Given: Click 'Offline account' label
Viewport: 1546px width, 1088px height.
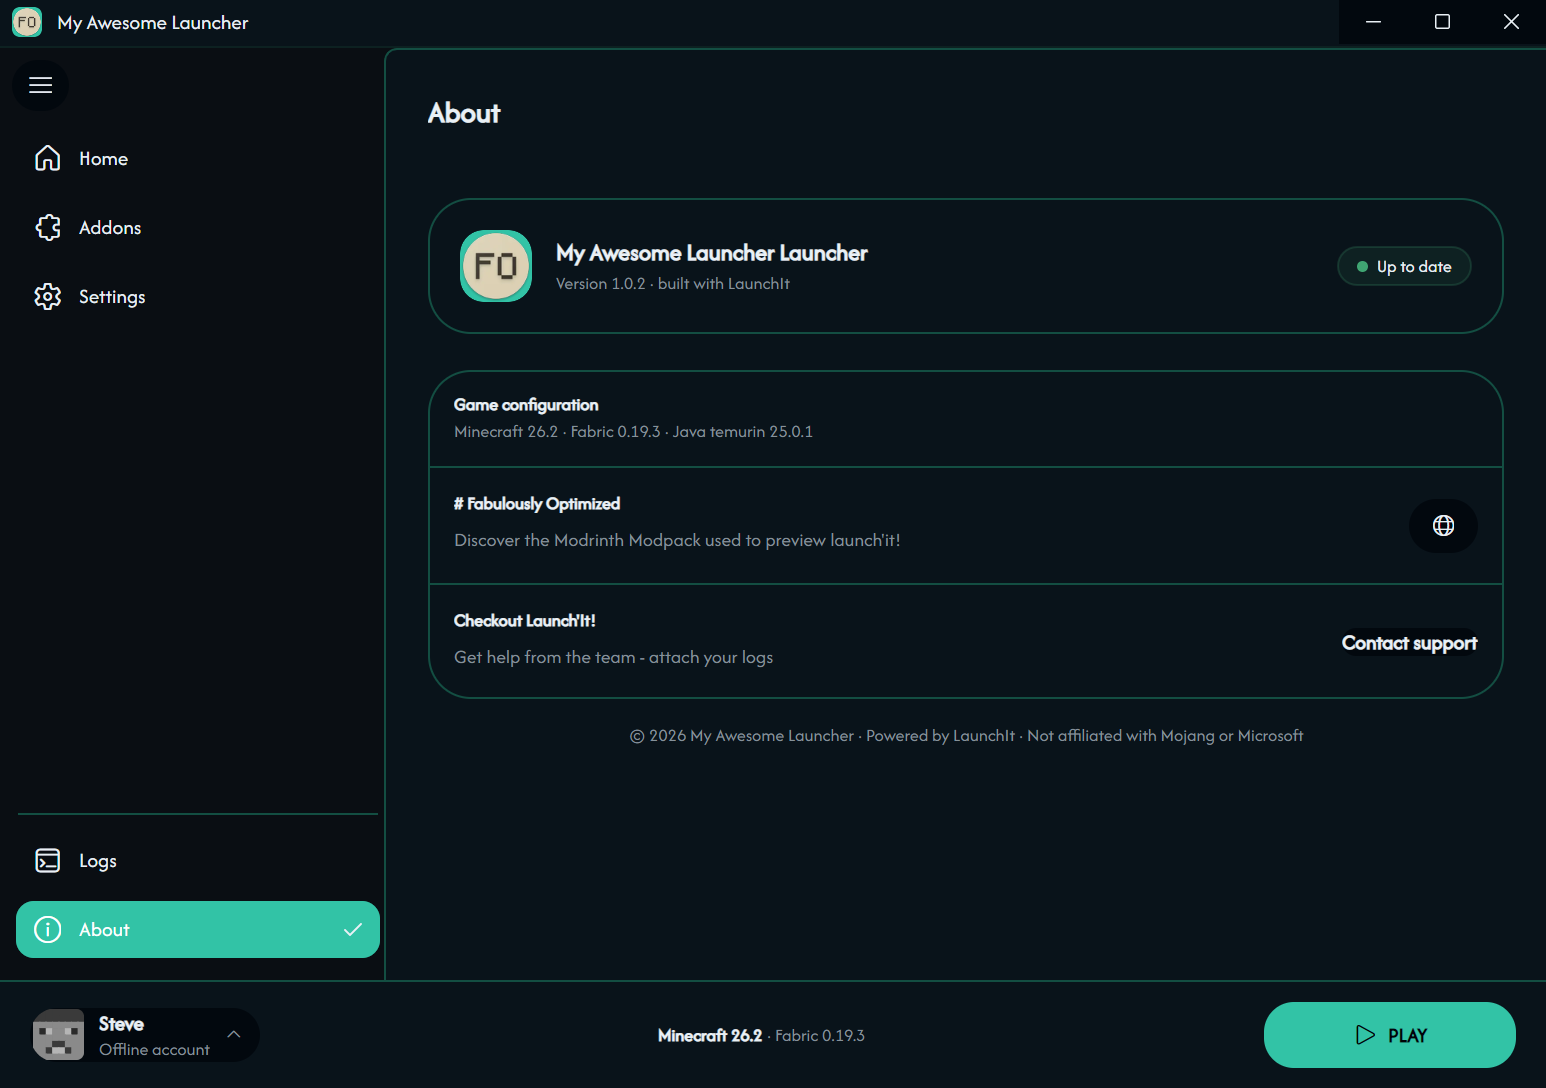Looking at the screenshot, I should click(154, 1050).
